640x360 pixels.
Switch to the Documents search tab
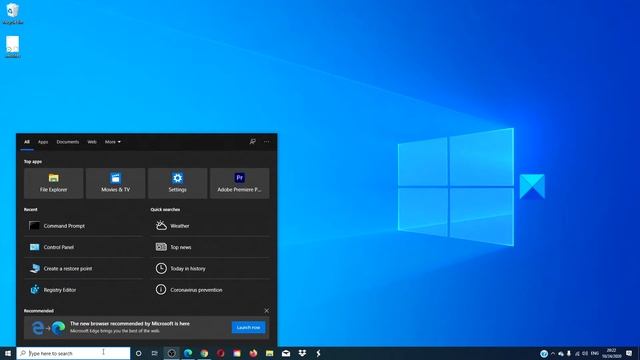pyautogui.click(x=68, y=142)
